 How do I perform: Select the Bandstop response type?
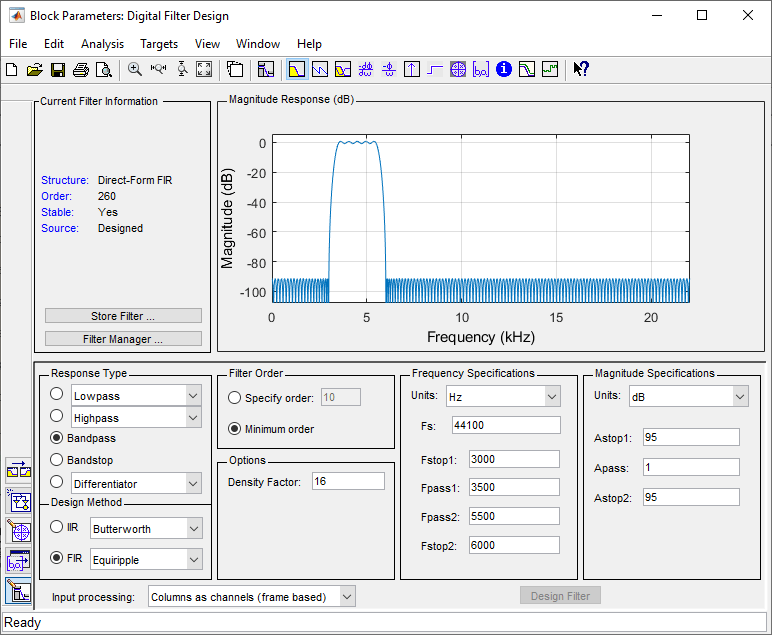(x=57, y=460)
